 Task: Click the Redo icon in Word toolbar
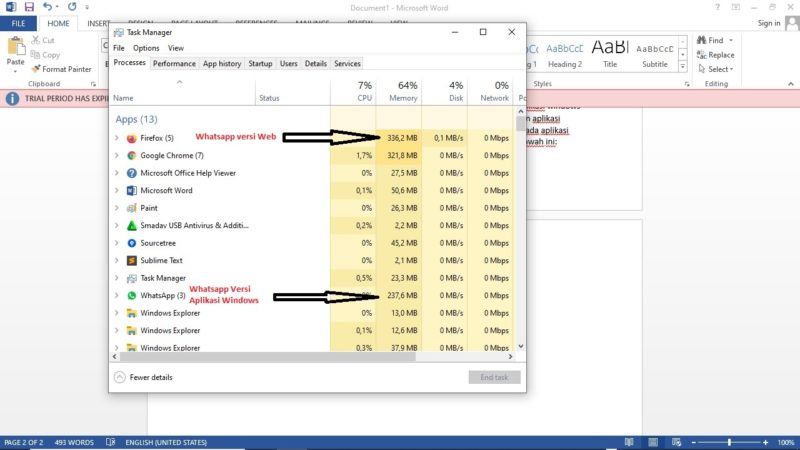(x=72, y=7)
